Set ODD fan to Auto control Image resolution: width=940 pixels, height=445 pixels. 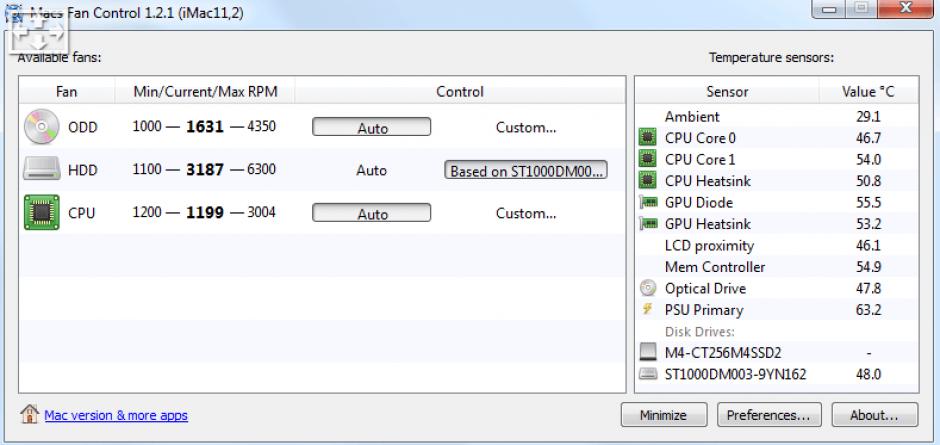tap(372, 128)
